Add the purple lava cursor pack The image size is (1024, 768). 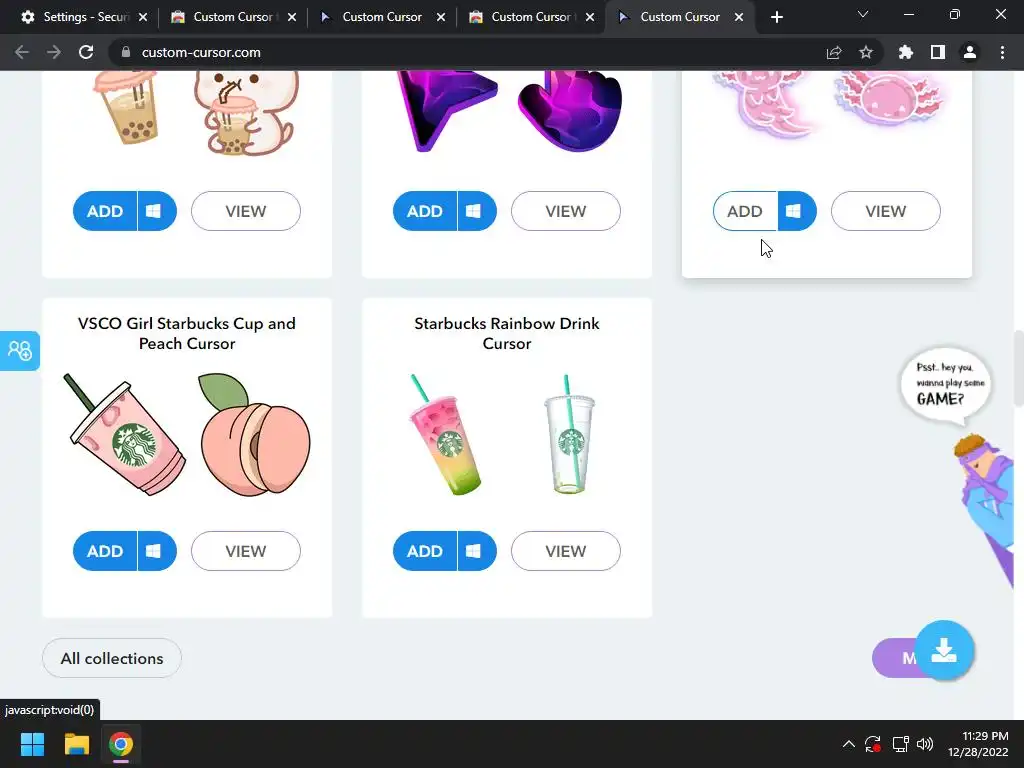click(425, 211)
